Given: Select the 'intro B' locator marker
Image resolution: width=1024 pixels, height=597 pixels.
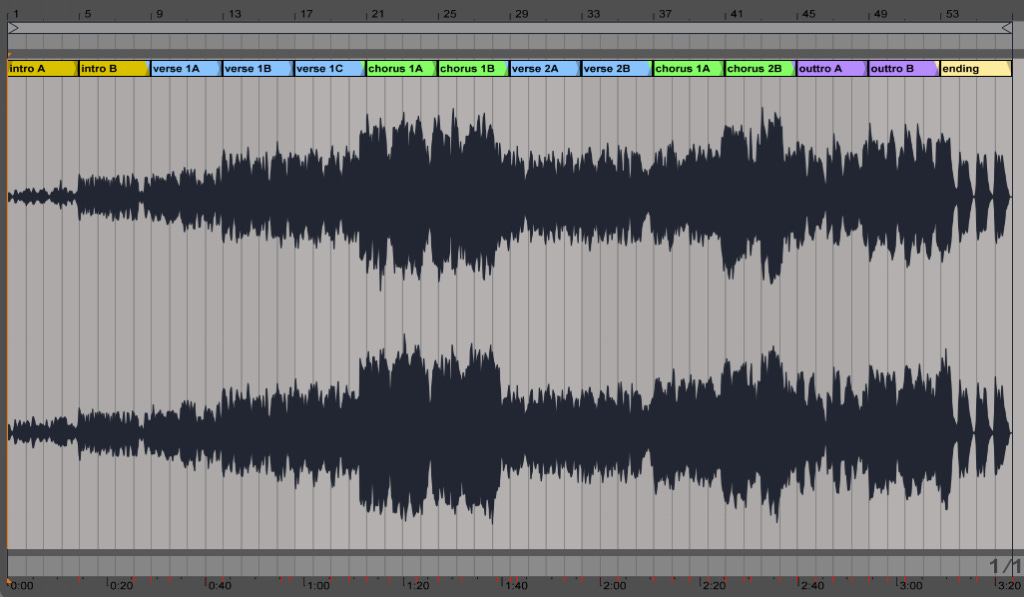Looking at the screenshot, I should 114,69.
